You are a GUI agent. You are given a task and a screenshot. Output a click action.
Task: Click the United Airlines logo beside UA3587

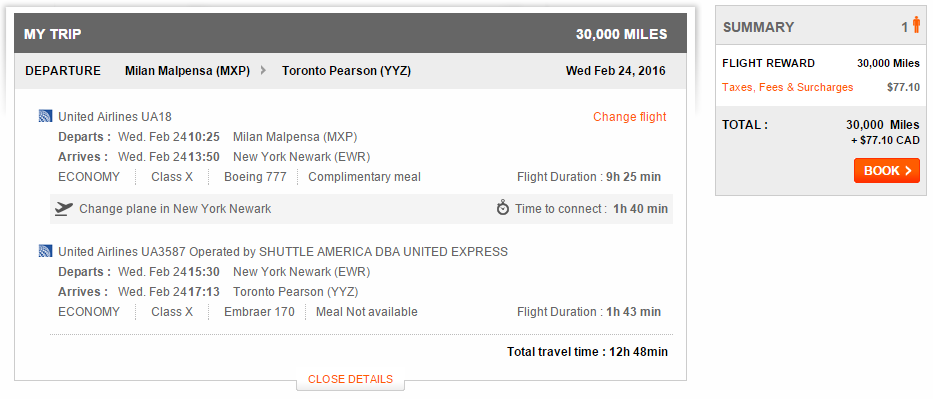tap(45, 252)
